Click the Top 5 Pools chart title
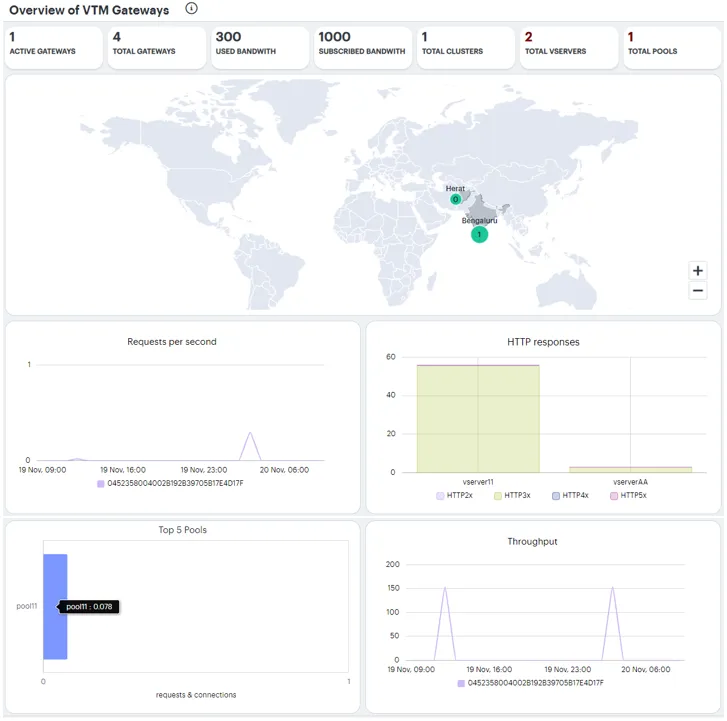Image resolution: width=727 pixels, height=721 pixels. (x=183, y=530)
